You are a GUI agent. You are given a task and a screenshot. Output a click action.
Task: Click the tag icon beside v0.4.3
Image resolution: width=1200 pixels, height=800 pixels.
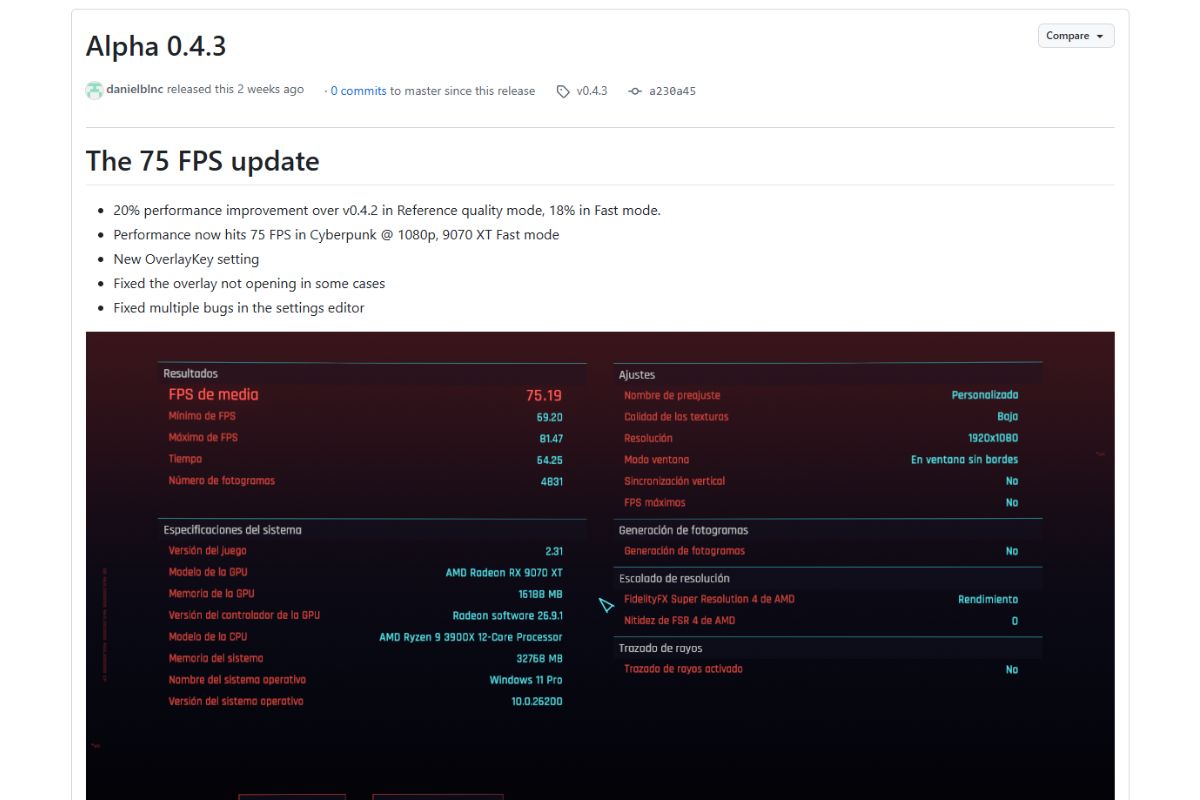click(563, 91)
